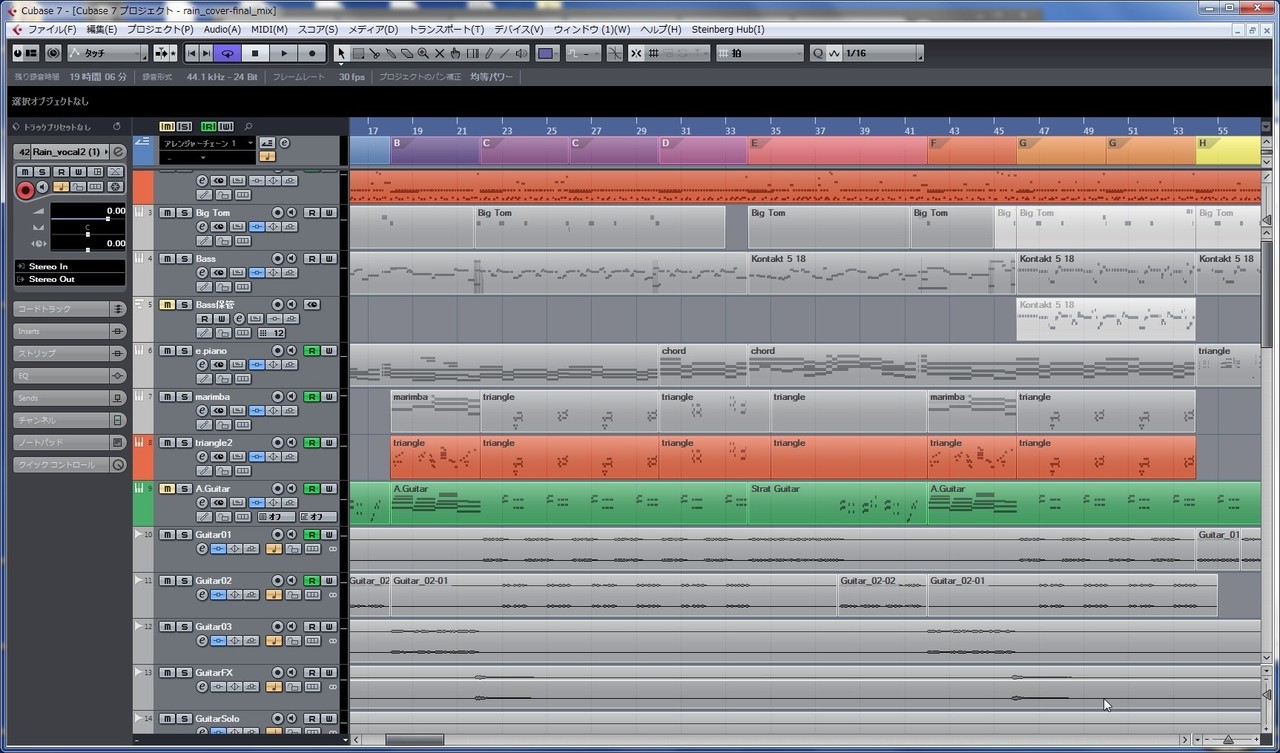Unmute the Bass保管 track
This screenshot has height=753, width=1280.
point(167,305)
